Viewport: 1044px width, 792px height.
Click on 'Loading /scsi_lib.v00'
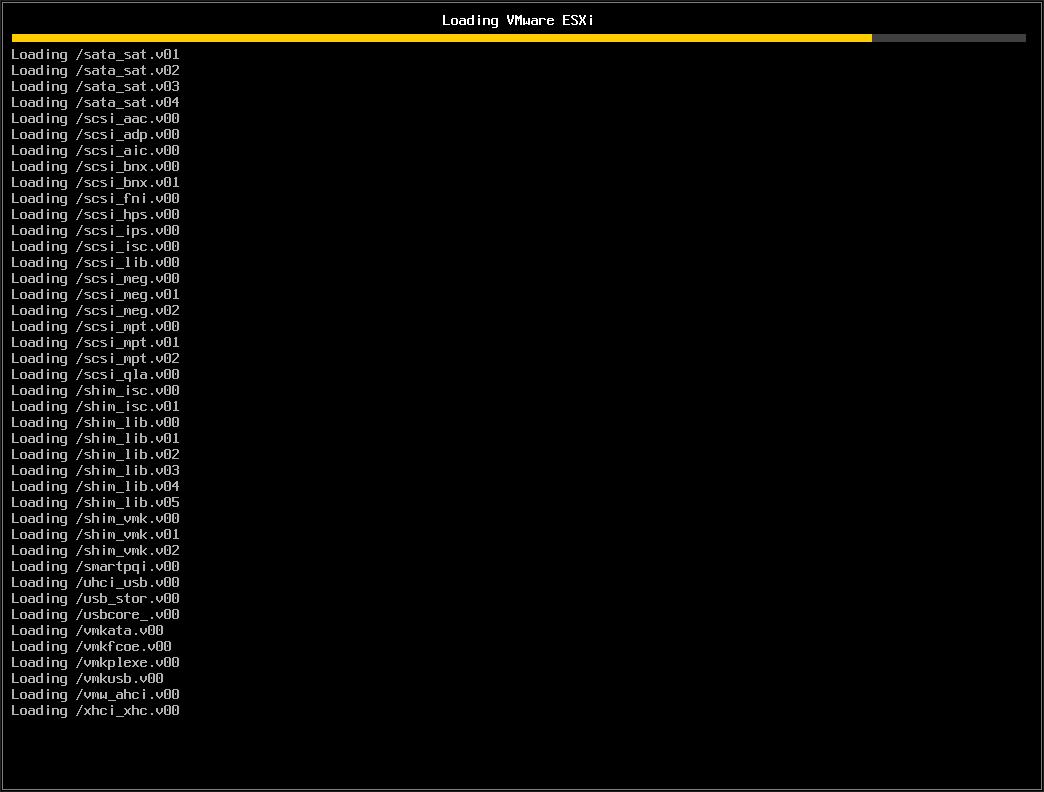click(x=95, y=262)
